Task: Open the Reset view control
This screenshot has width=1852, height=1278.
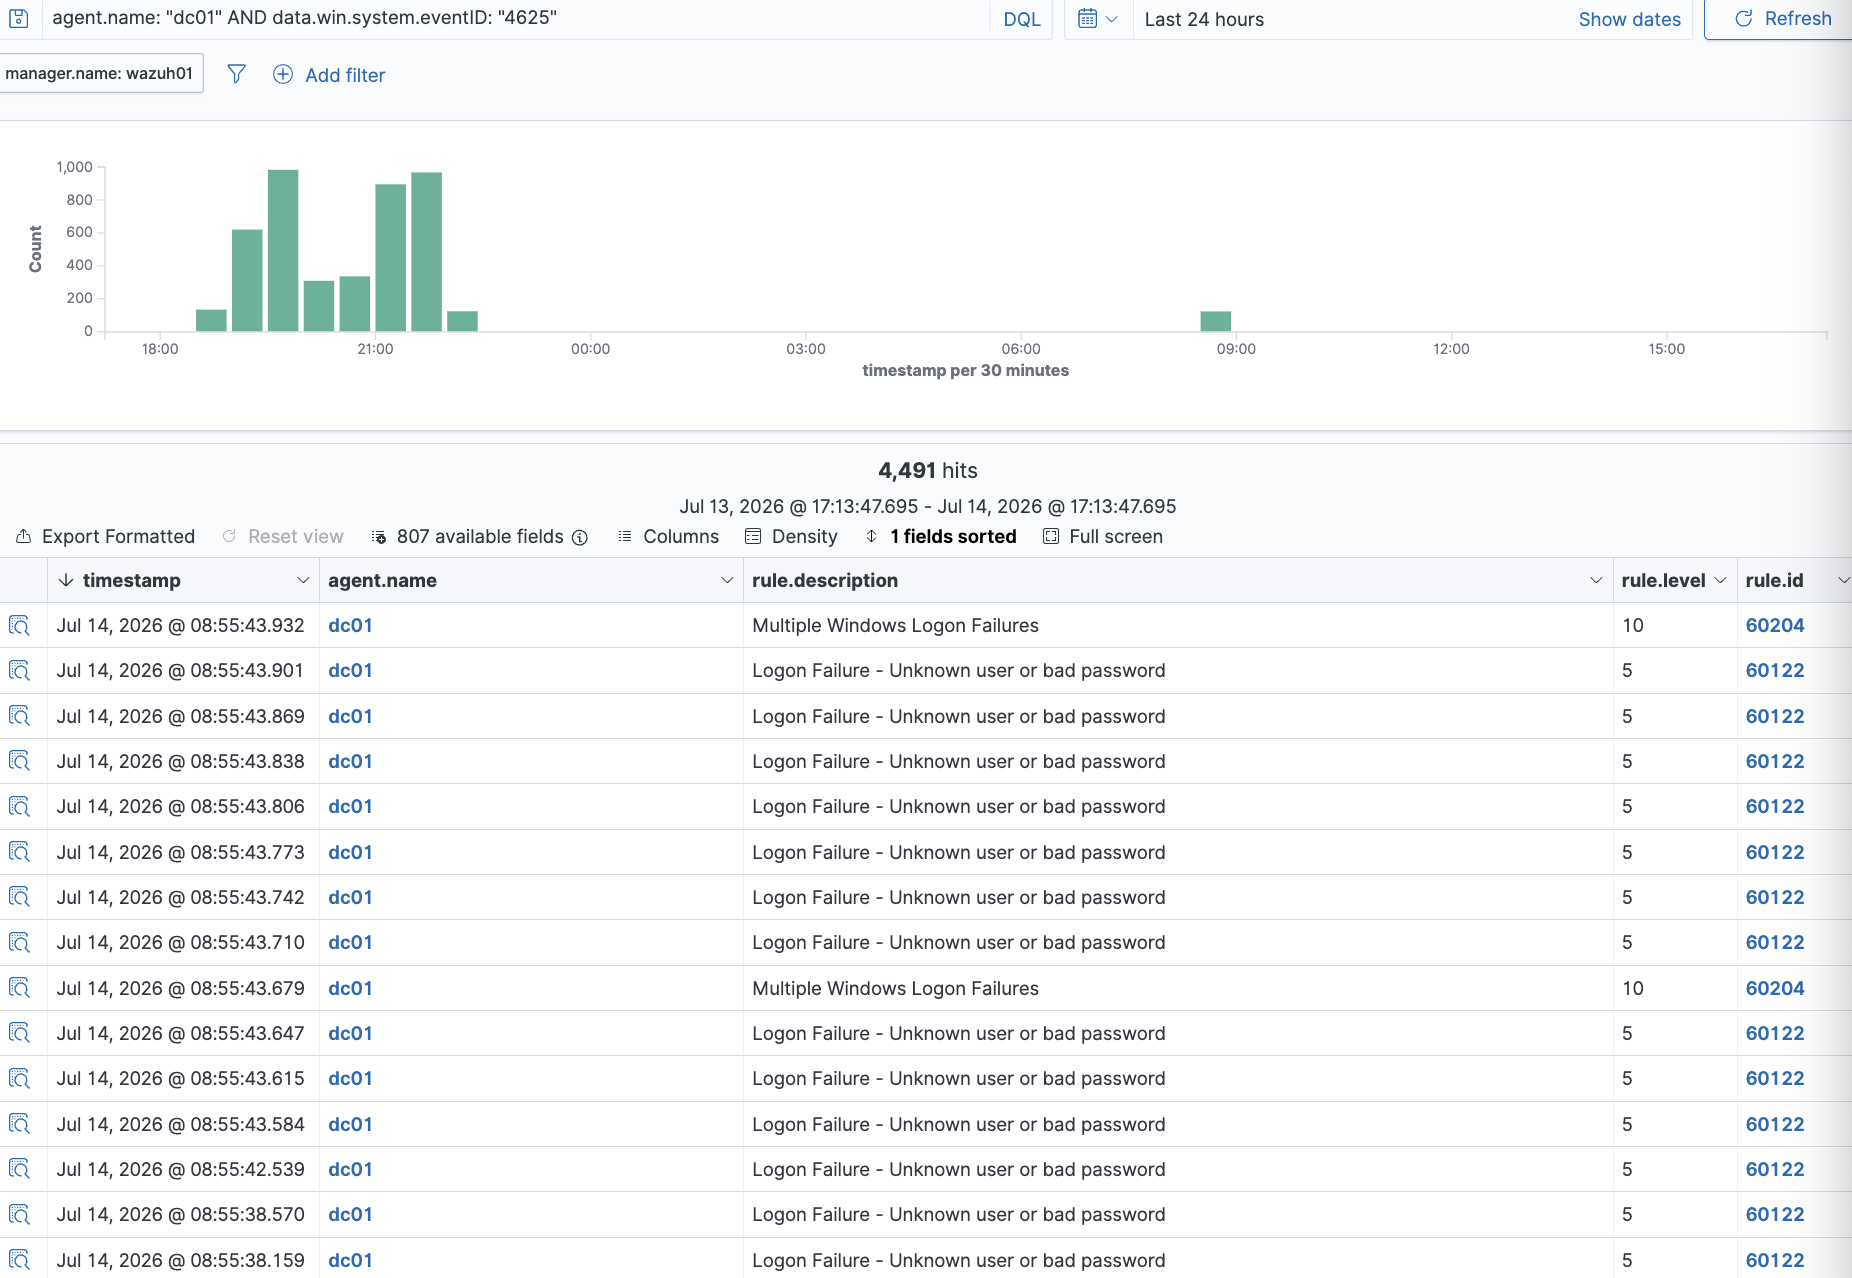Action: [283, 536]
